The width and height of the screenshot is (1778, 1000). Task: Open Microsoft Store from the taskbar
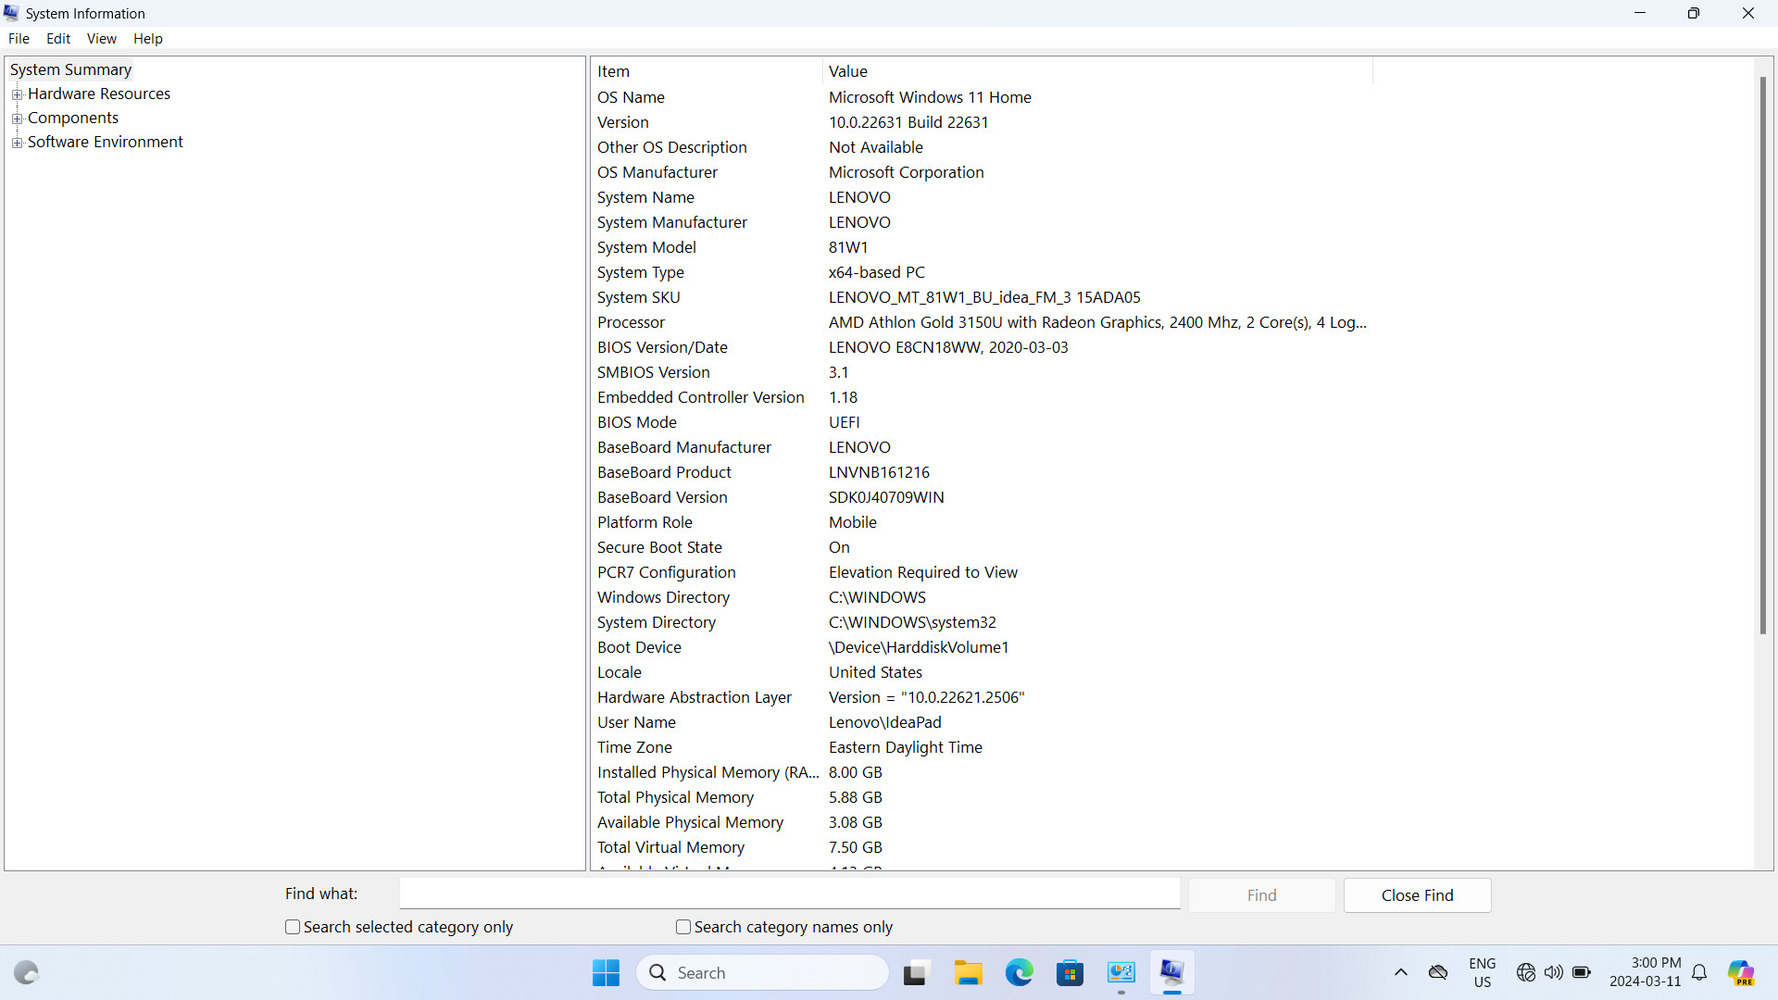[1070, 972]
